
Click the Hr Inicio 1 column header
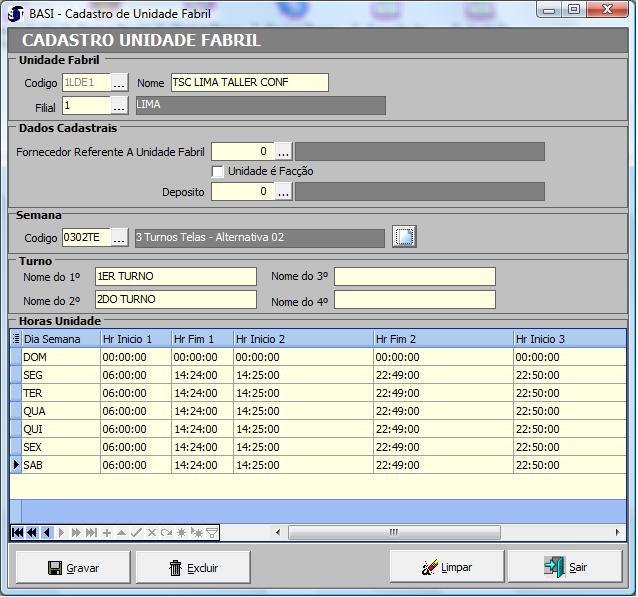click(x=135, y=339)
